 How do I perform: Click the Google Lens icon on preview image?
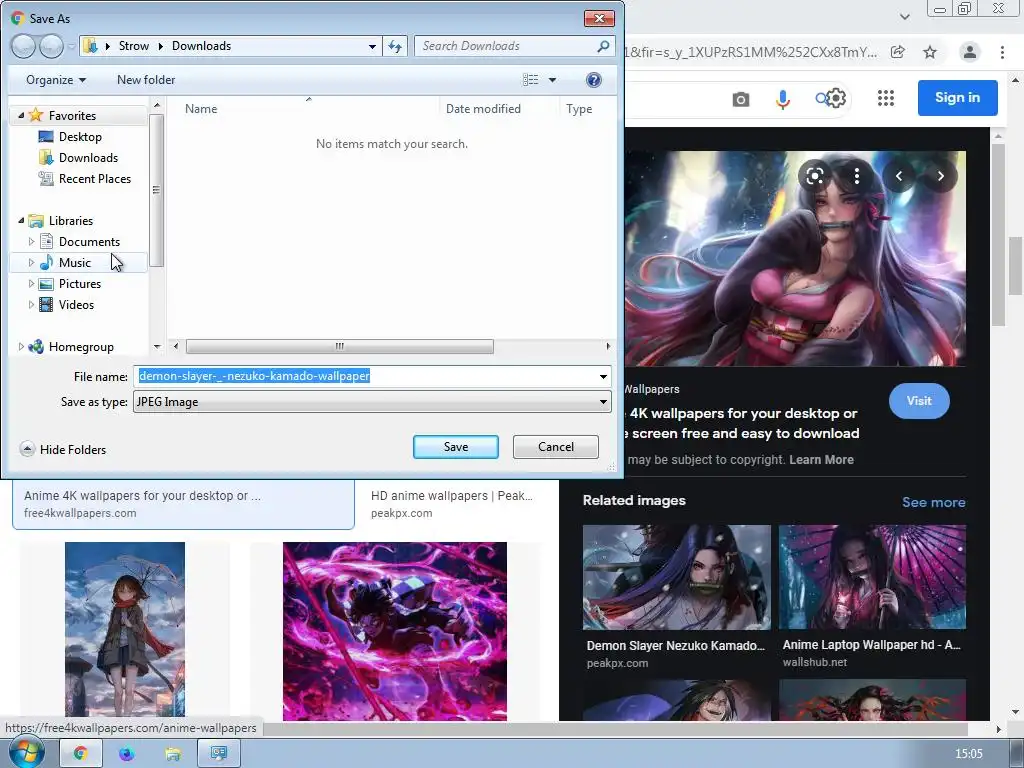814,176
